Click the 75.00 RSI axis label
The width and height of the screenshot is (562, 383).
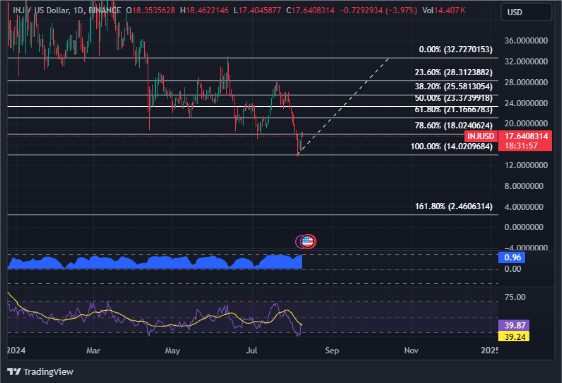pyautogui.click(x=515, y=297)
